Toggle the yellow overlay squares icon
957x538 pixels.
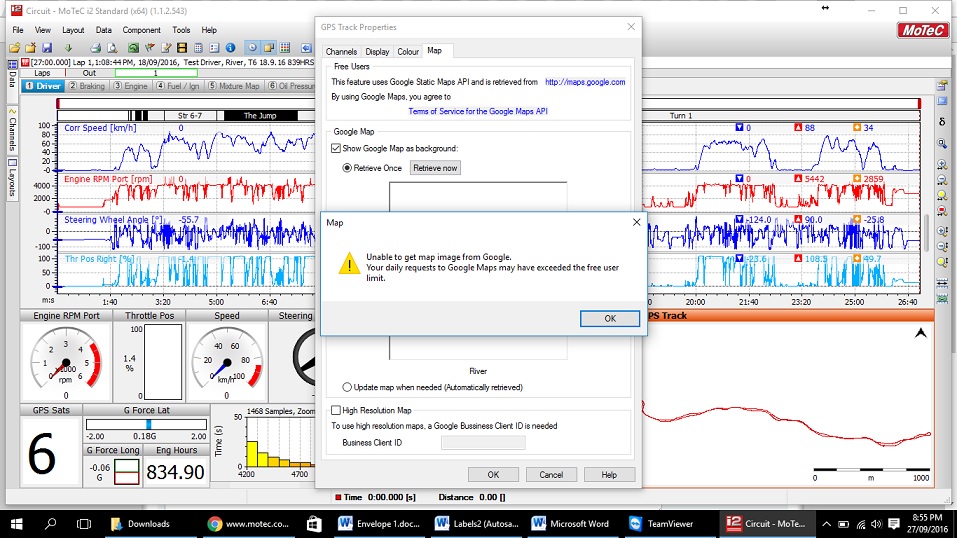(x=269, y=48)
